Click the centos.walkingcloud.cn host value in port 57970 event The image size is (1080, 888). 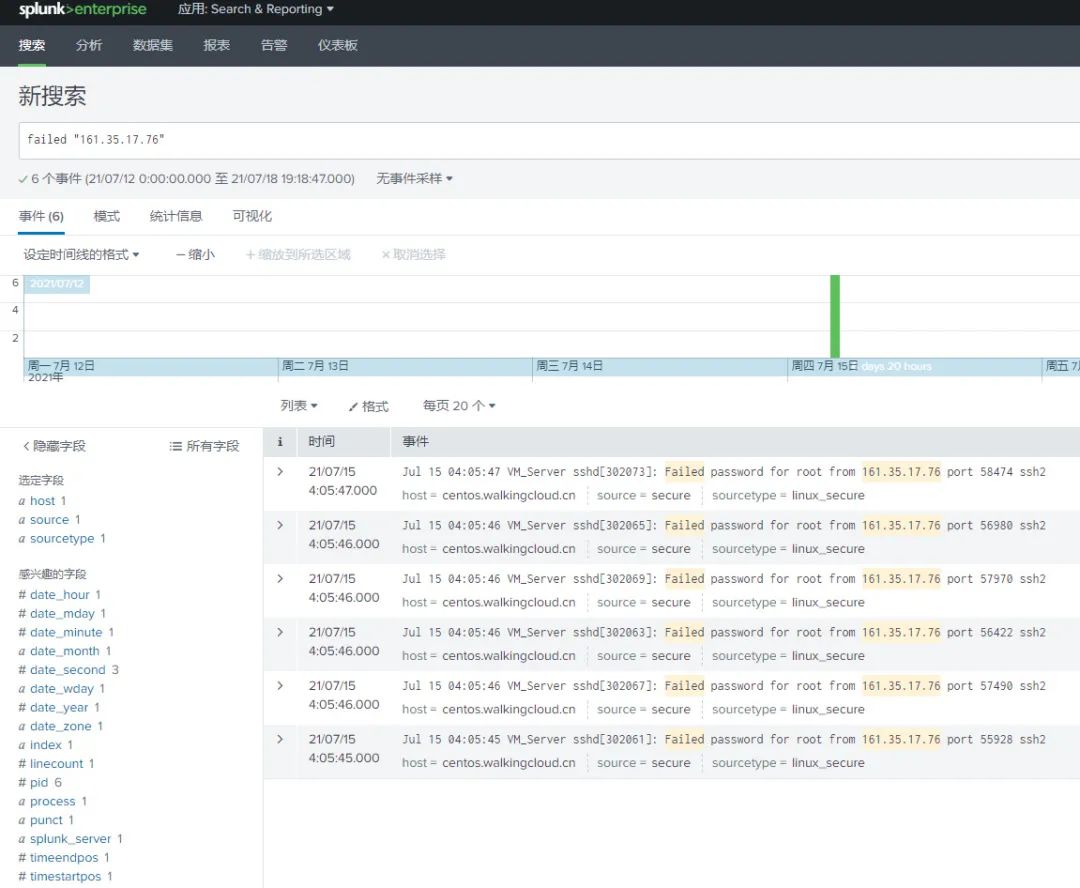(508, 603)
